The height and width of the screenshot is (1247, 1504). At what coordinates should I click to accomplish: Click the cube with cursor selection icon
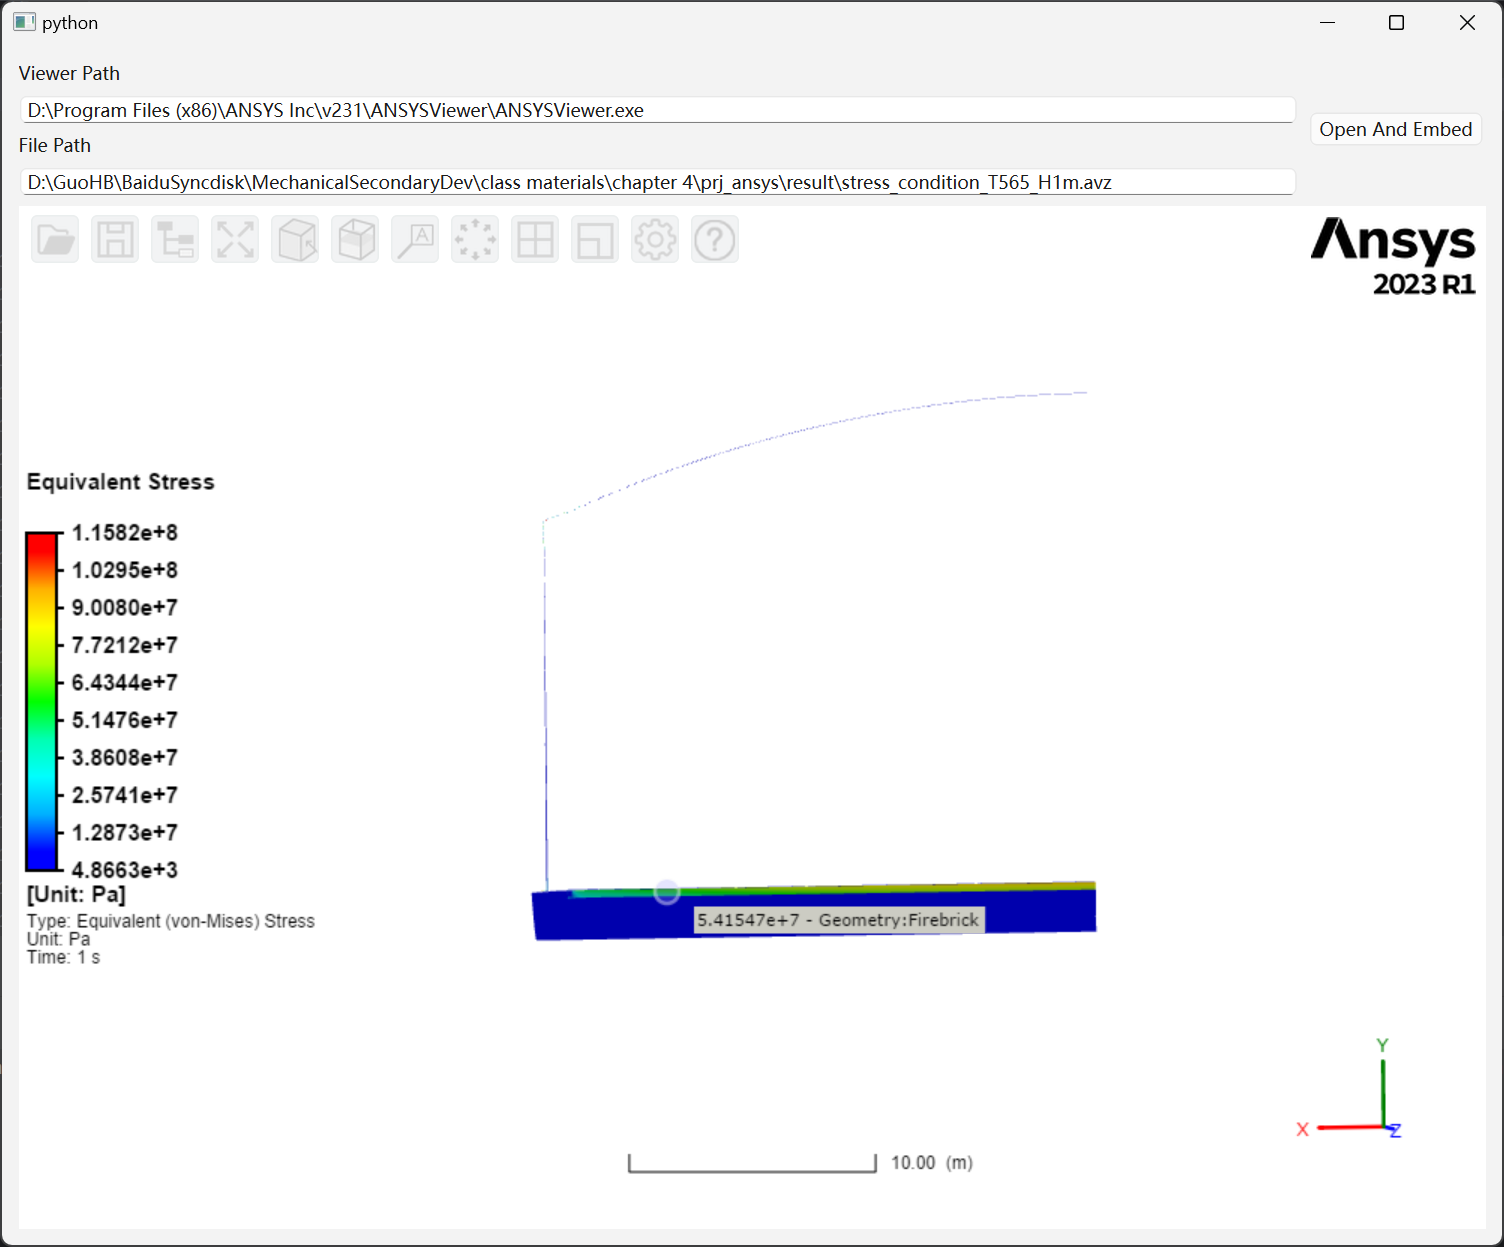pyautogui.click(x=296, y=240)
